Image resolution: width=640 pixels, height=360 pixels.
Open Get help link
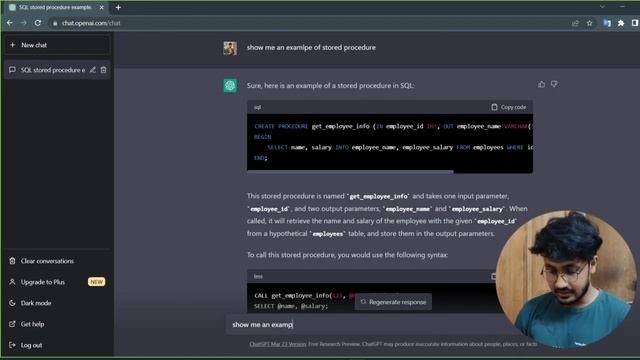click(57, 324)
